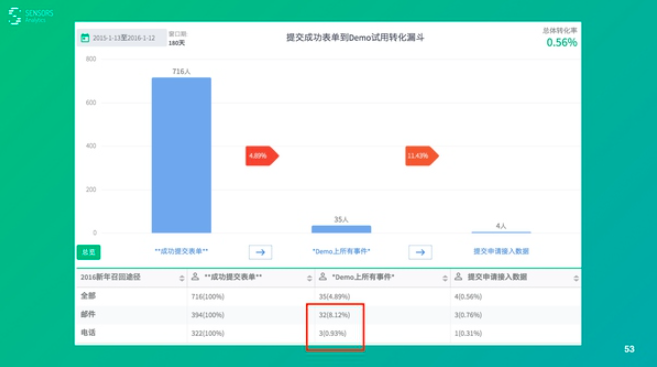Click the chart title 提交成功表单到Demo试用转化漏斗
The width and height of the screenshot is (657, 367).
[x=355, y=38]
